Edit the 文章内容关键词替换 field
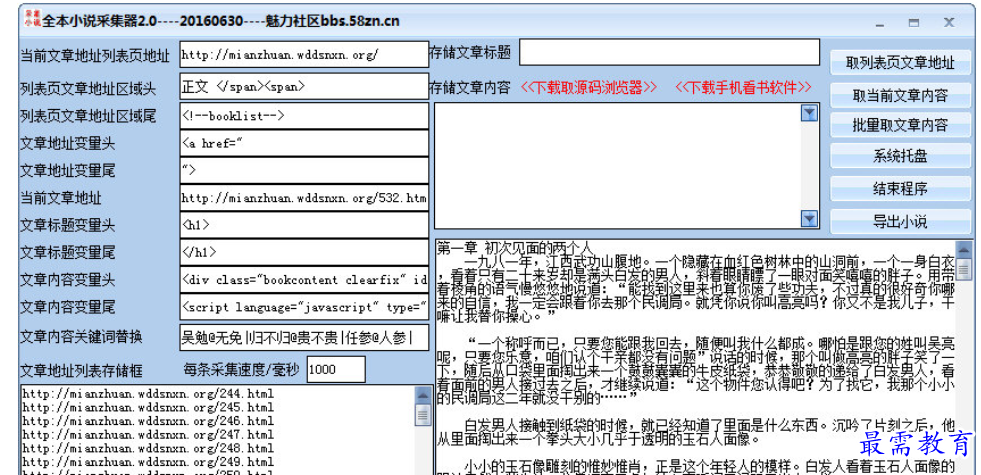The width and height of the screenshot is (981, 475). coord(304,337)
